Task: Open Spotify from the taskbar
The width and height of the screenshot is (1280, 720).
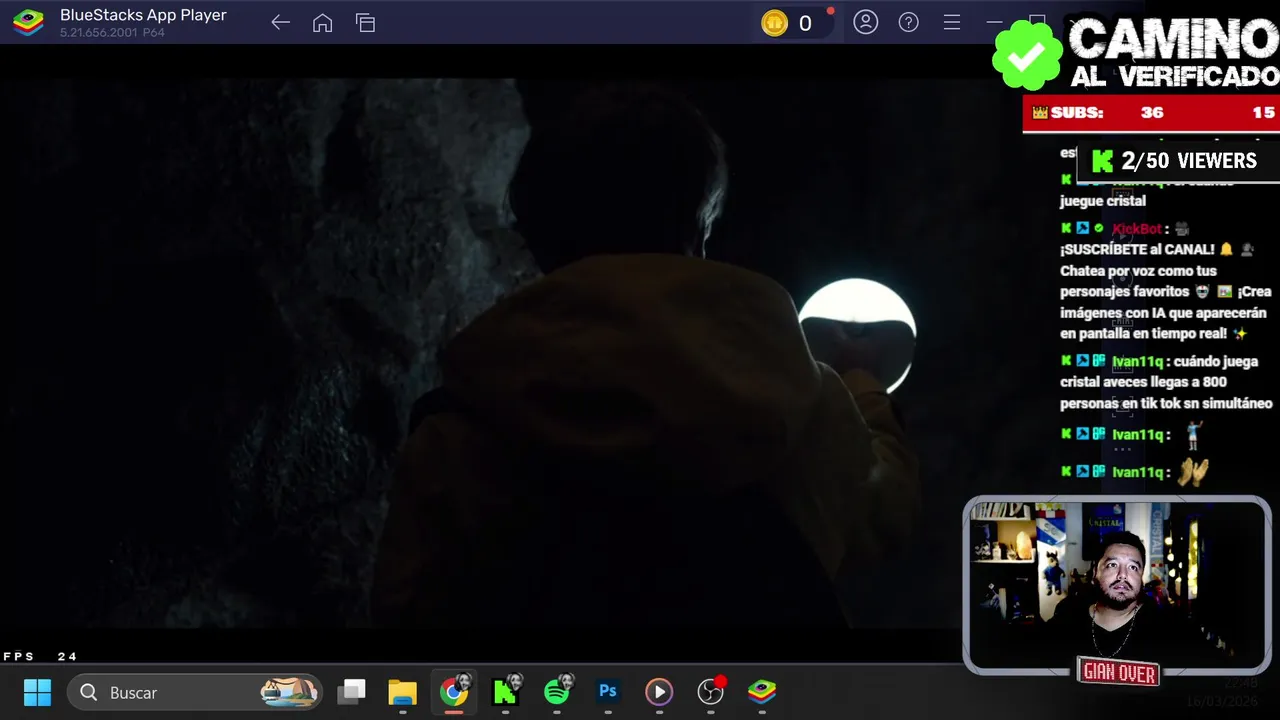Action: click(x=558, y=691)
